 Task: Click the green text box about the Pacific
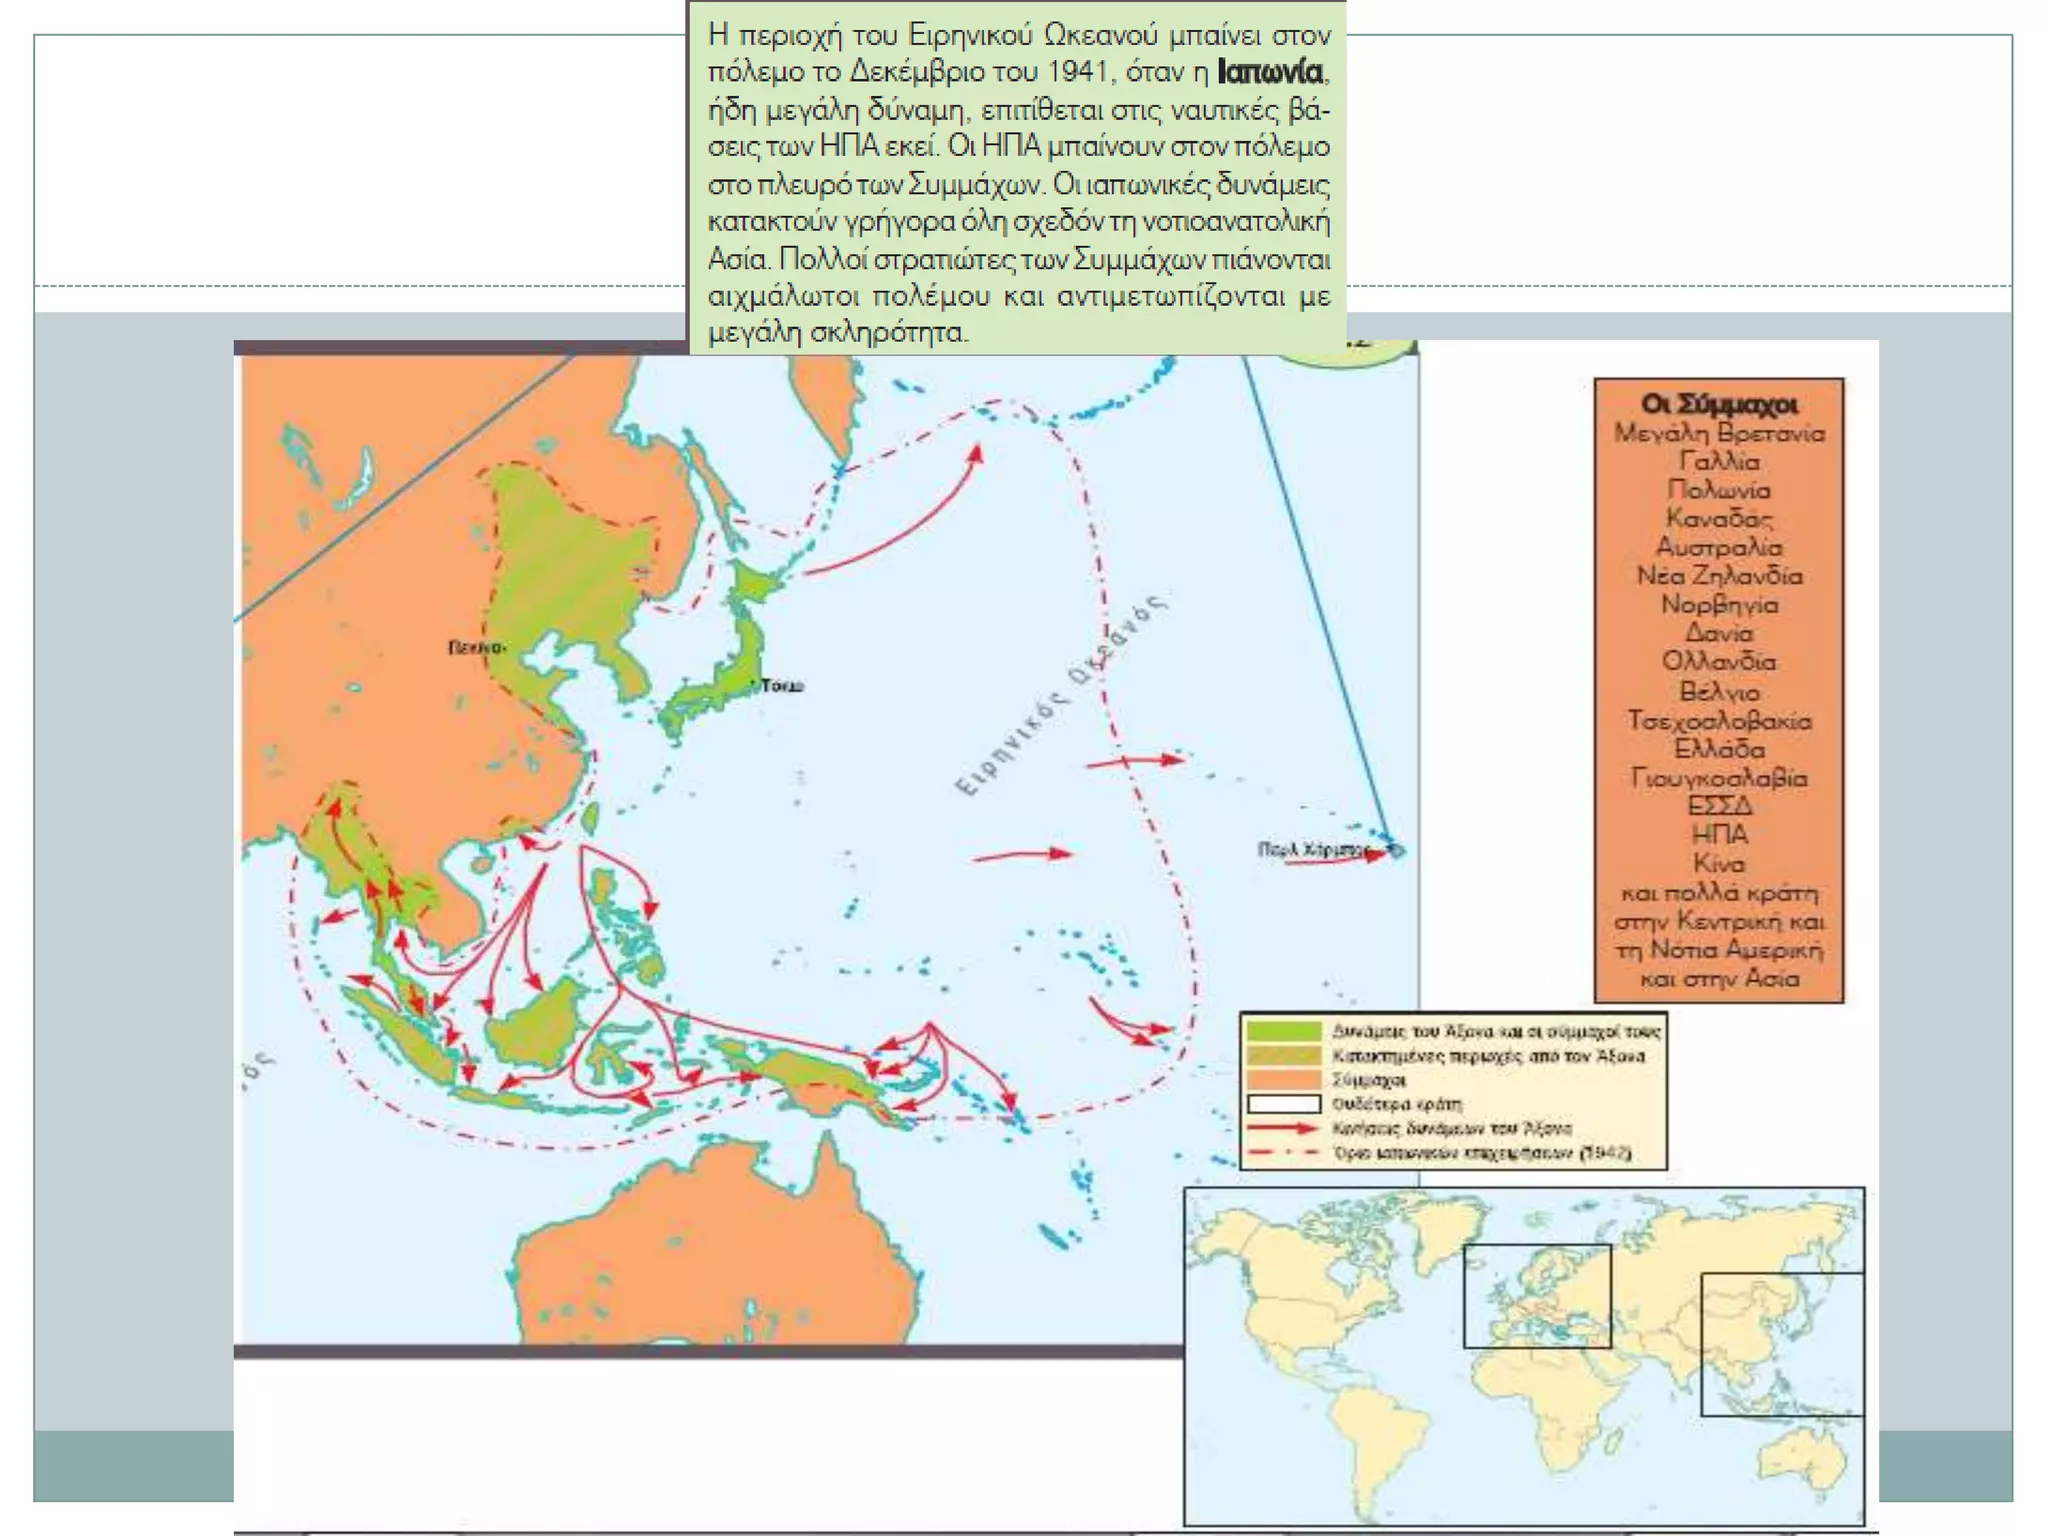pyautogui.click(x=1018, y=180)
